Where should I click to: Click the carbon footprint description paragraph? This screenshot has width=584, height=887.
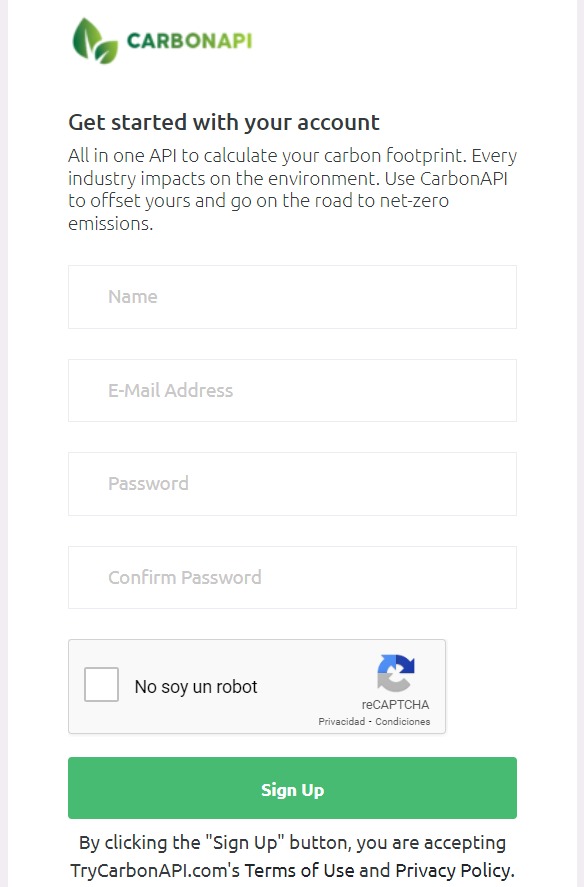click(292, 190)
